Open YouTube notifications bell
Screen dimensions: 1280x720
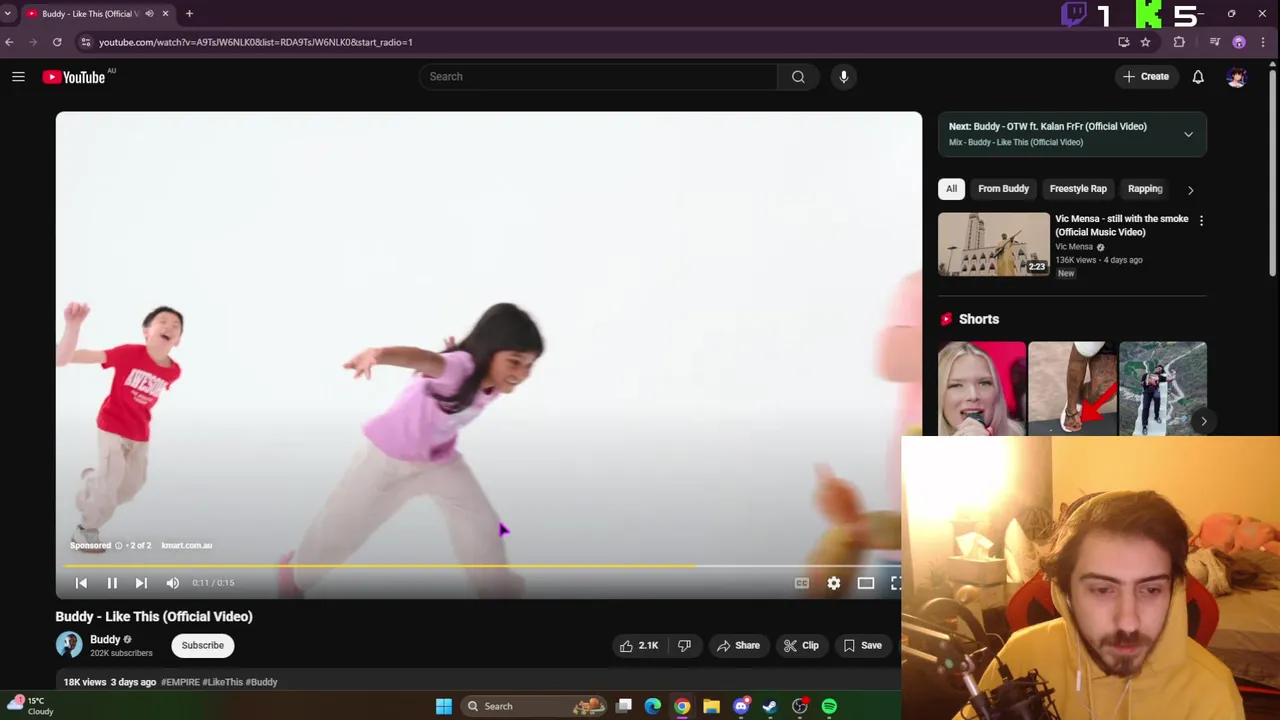1198,77
